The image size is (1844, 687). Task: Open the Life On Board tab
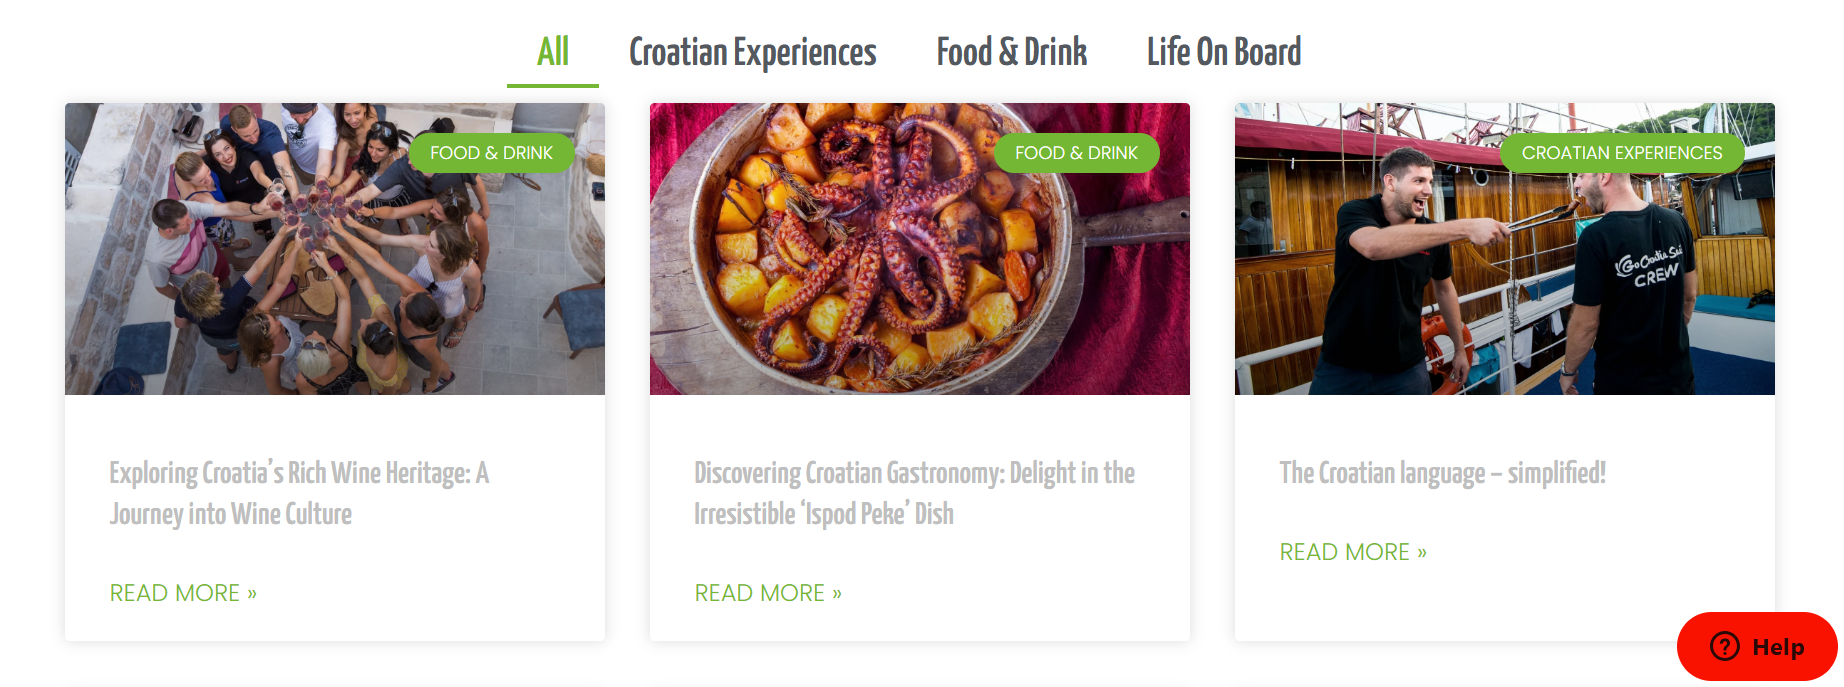coord(1224,52)
